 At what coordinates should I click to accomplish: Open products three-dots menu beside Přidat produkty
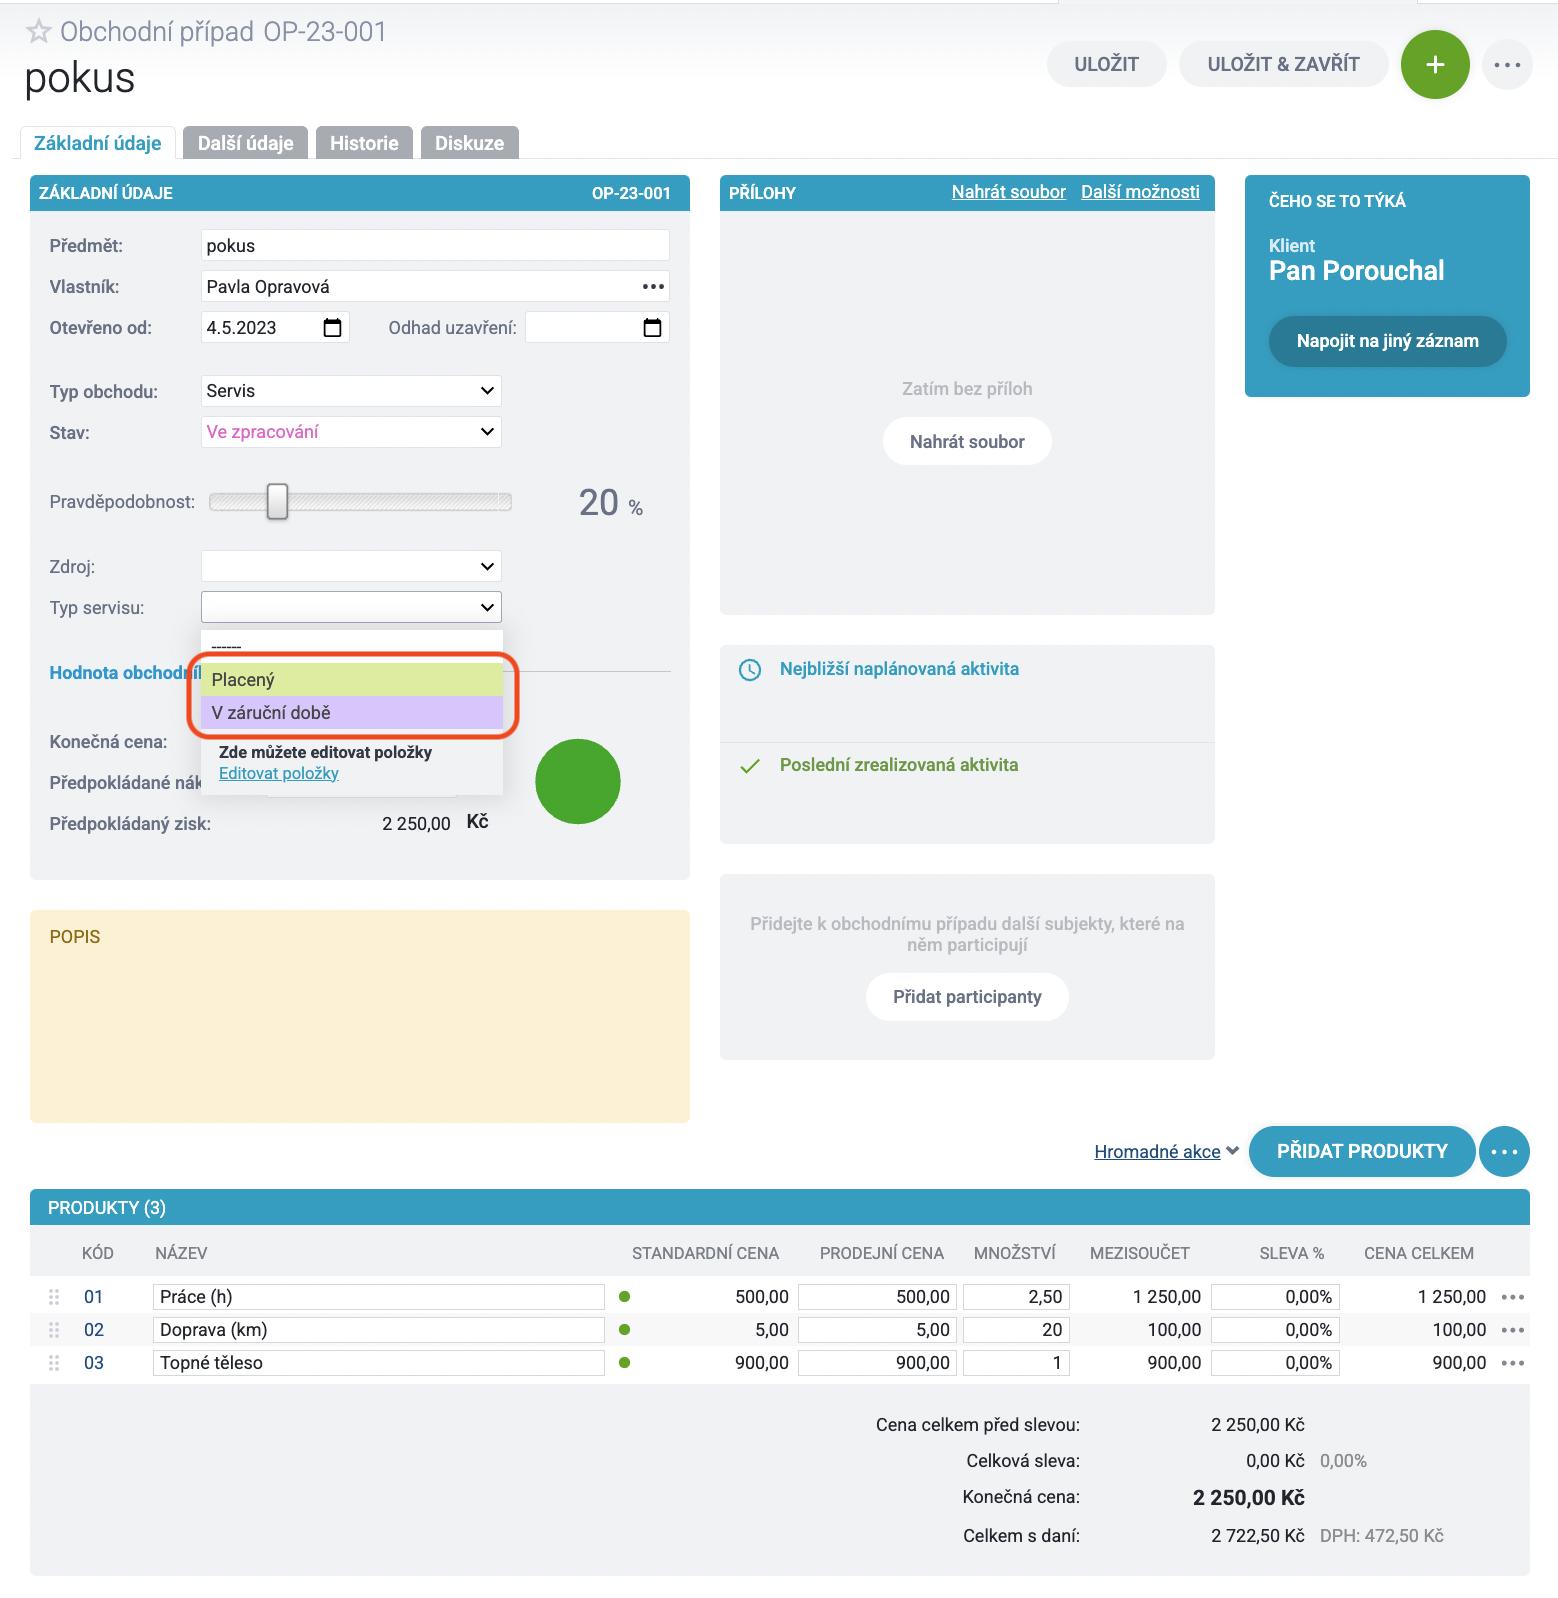(1504, 1151)
